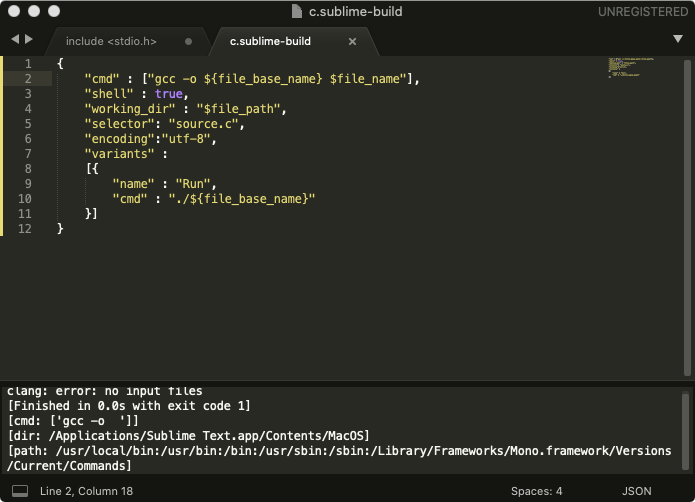Click the unsaved dot on the include <stdio.h> tab
Viewport: 695px width, 502px height.
[x=189, y=42]
